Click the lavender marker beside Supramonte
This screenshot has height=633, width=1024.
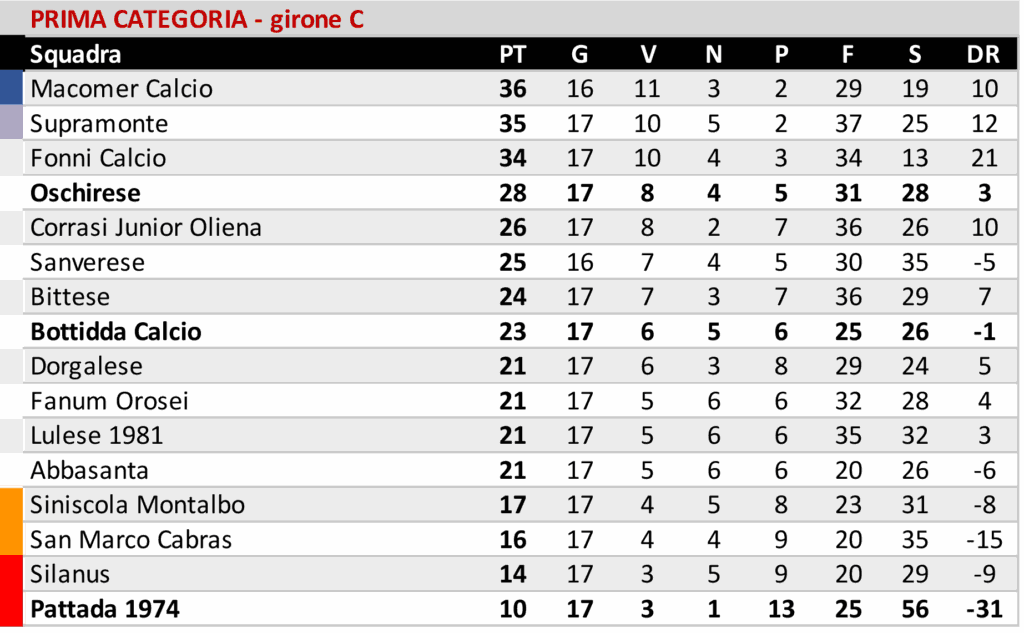tap(11, 123)
